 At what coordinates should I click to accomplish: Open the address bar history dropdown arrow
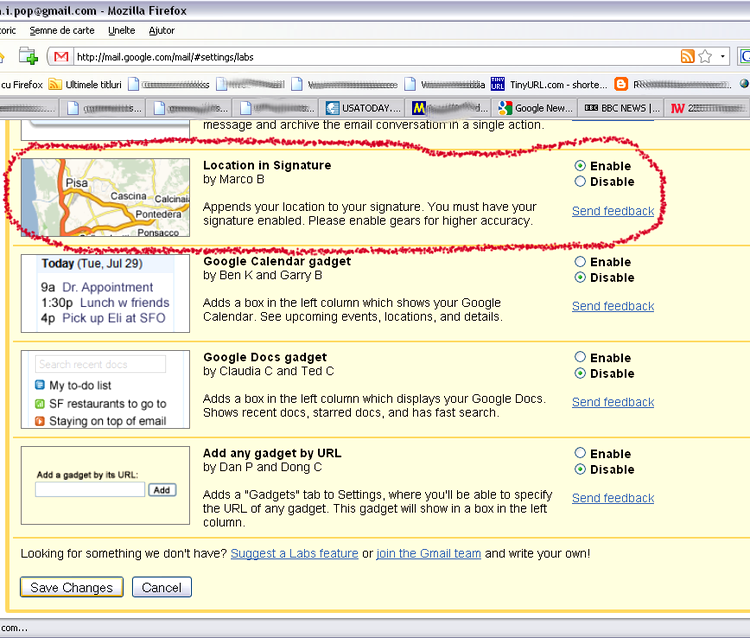tap(722, 56)
